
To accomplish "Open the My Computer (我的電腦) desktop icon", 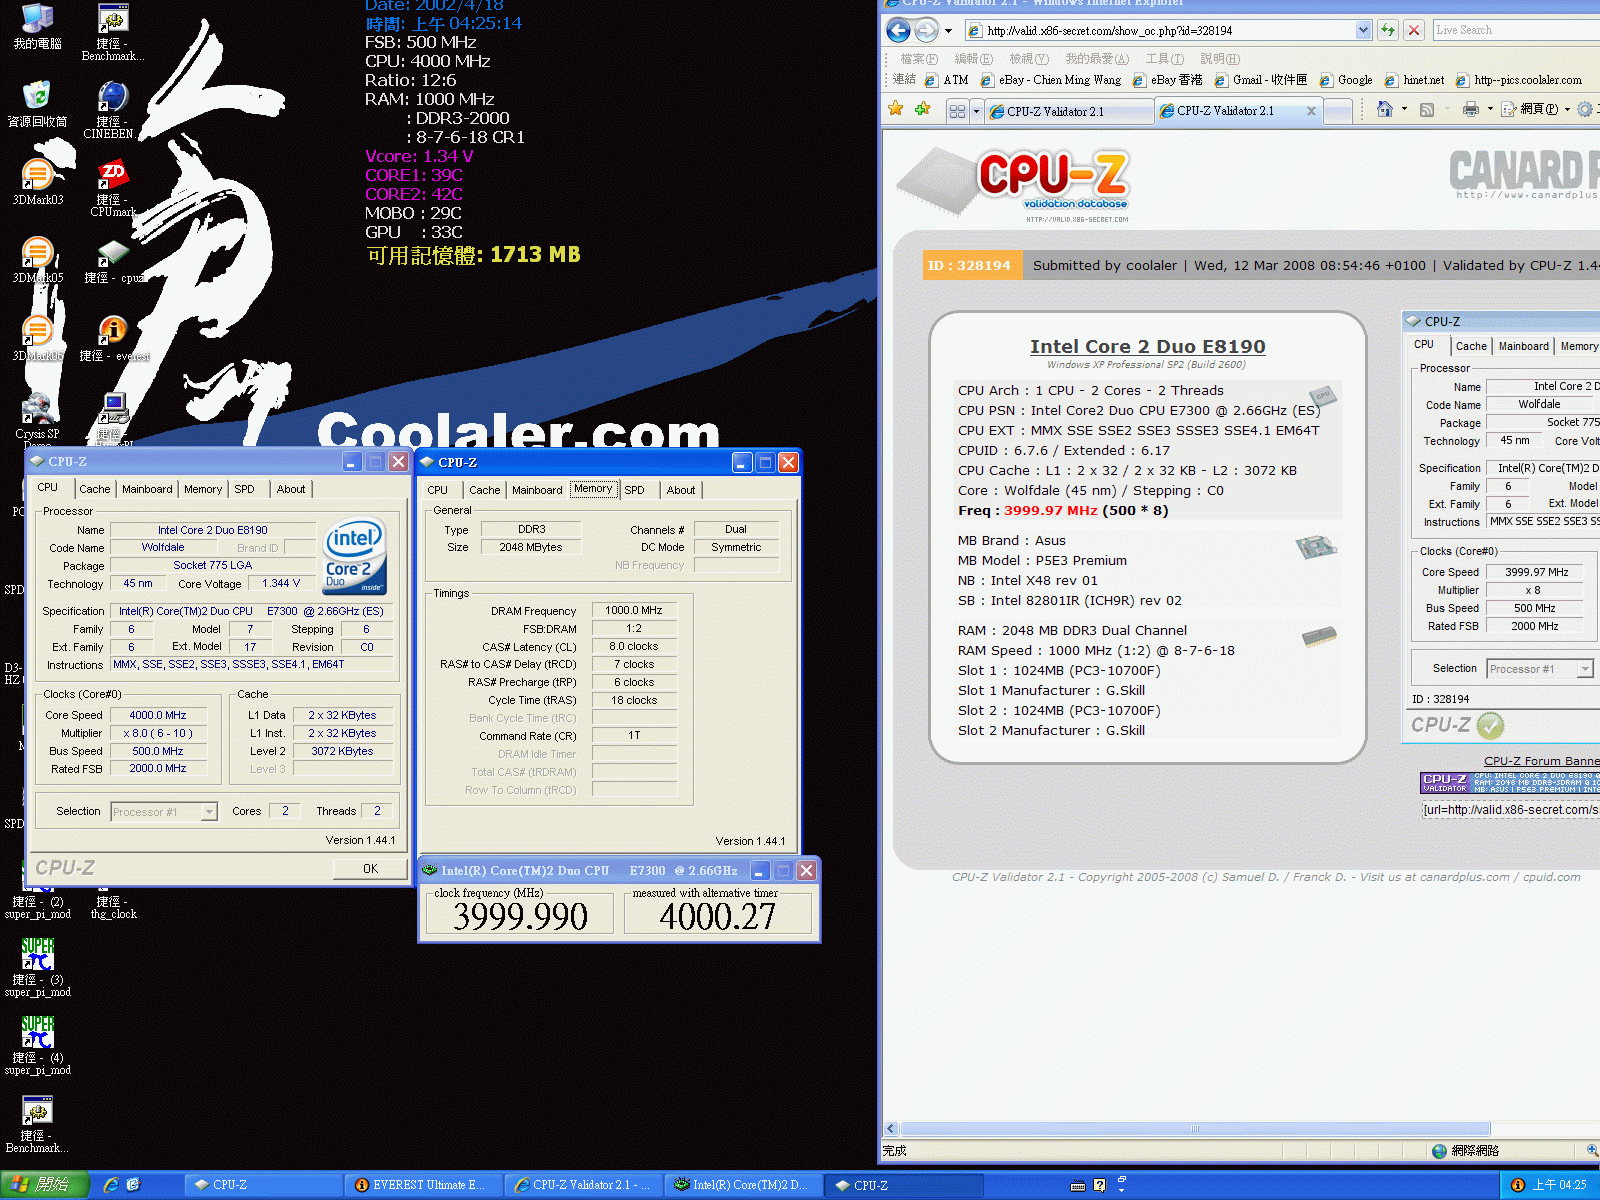I will click(37, 25).
